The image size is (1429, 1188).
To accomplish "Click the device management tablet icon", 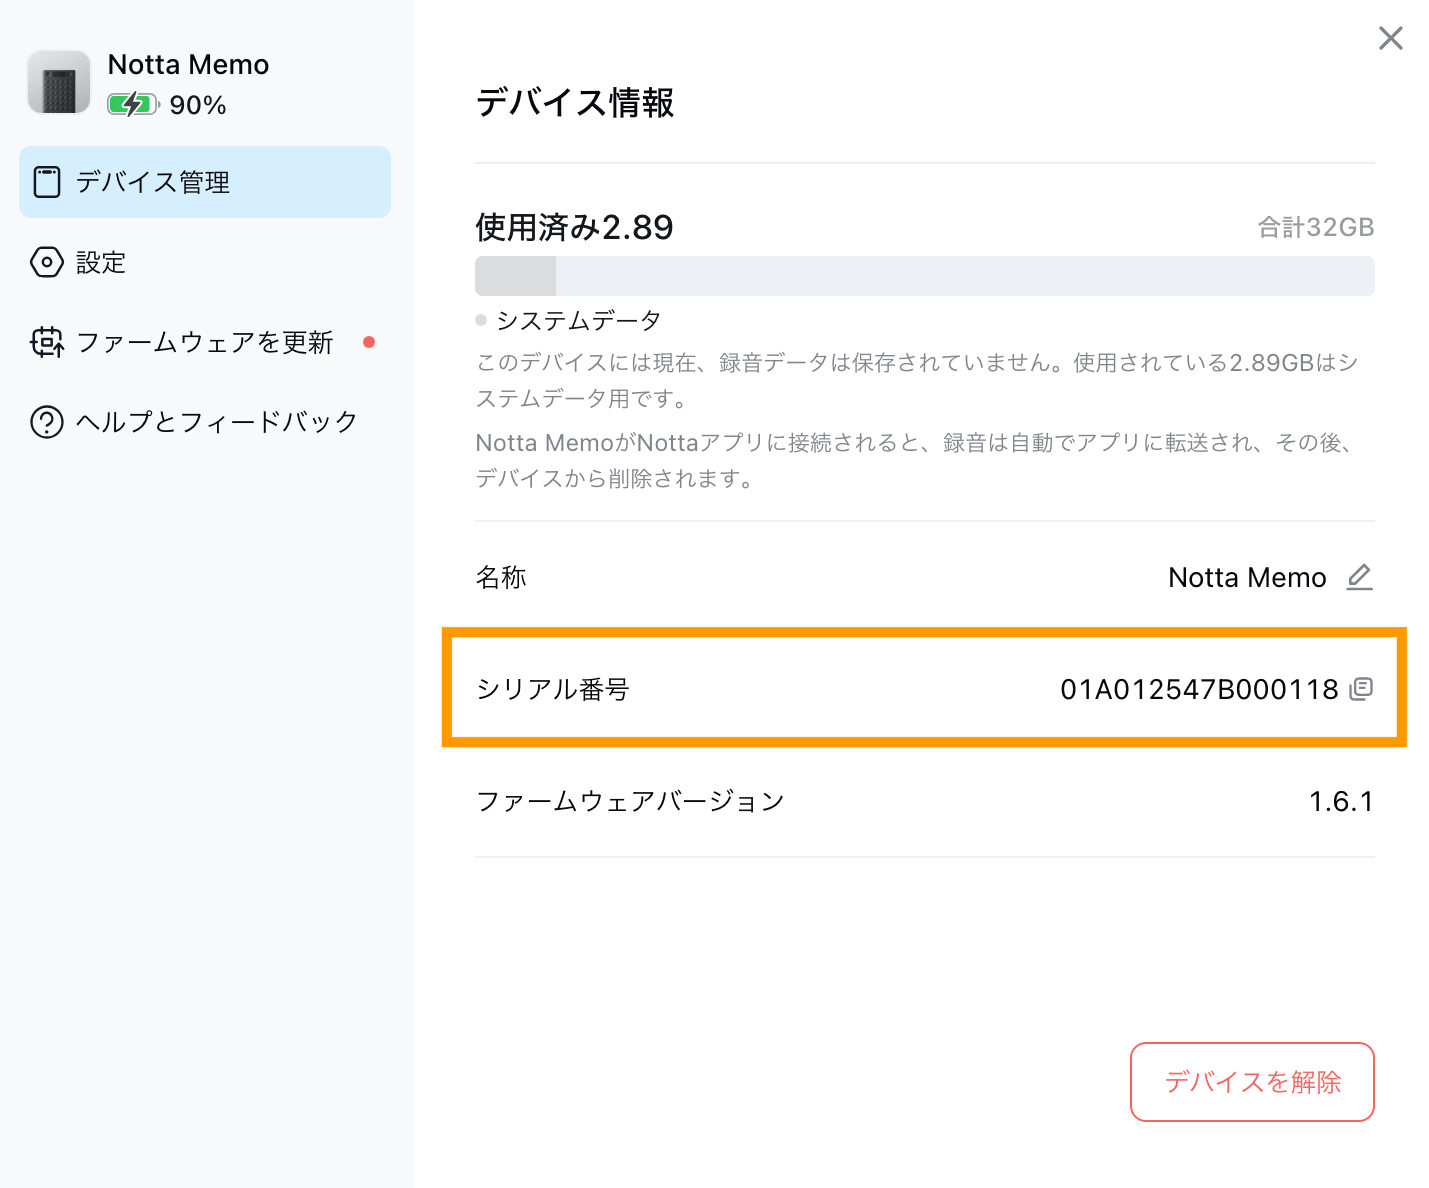I will click(47, 182).
